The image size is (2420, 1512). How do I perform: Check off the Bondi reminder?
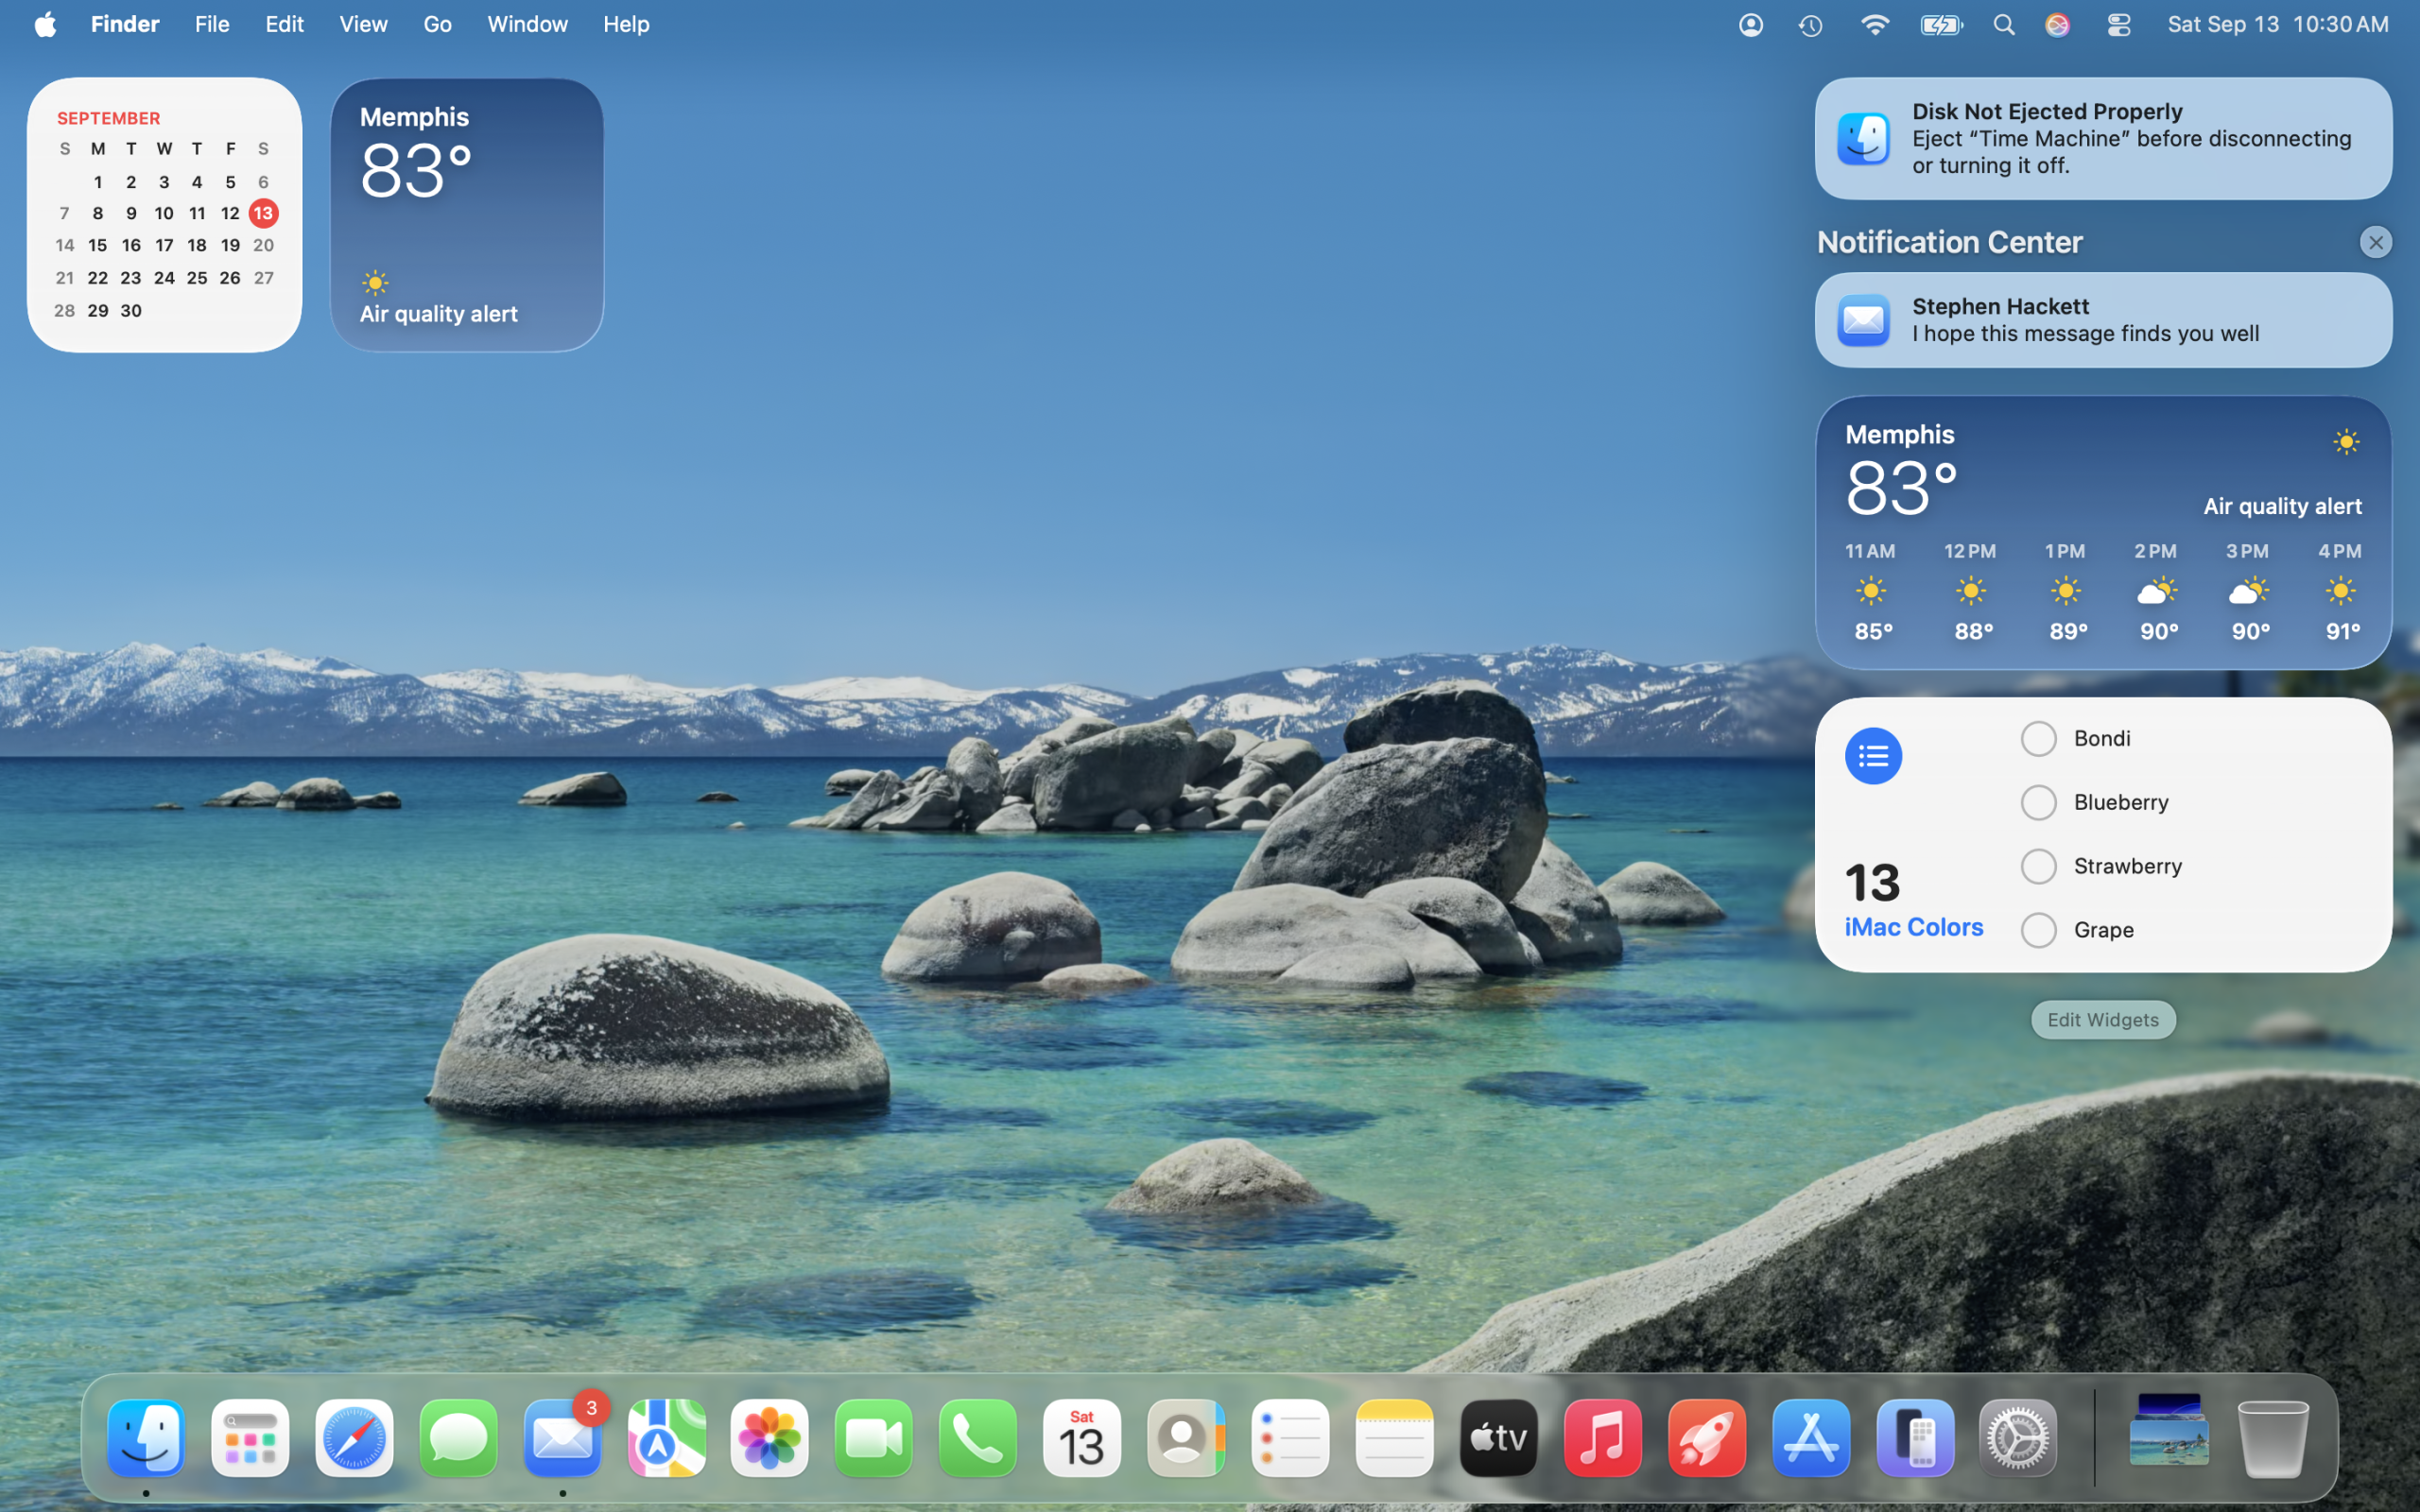pyautogui.click(x=2038, y=739)
